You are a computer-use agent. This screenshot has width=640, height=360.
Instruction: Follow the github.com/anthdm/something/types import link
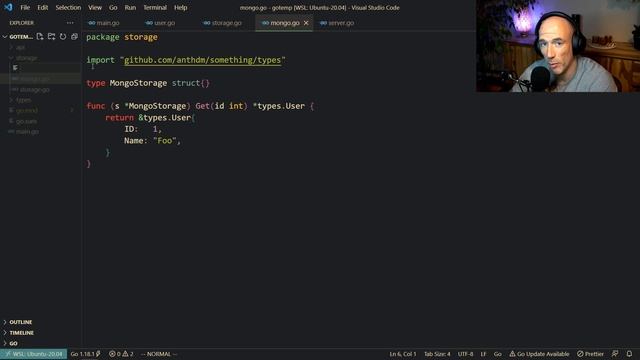point(202,60)
